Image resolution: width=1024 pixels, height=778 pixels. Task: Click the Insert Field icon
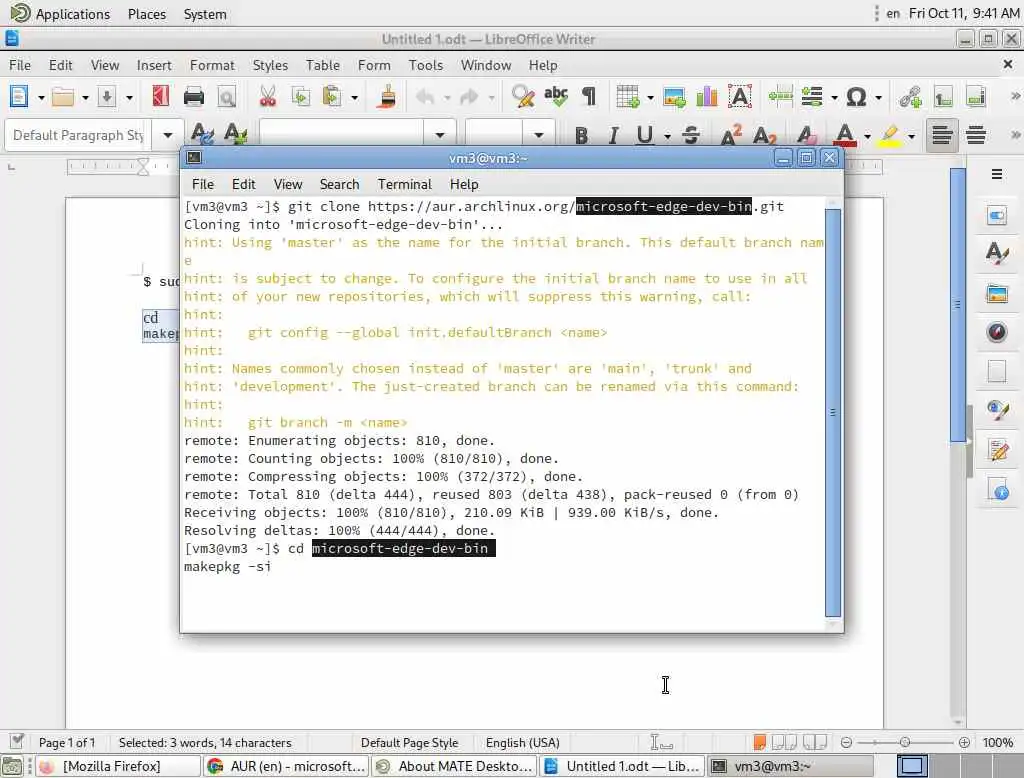[x=812, y=97]
